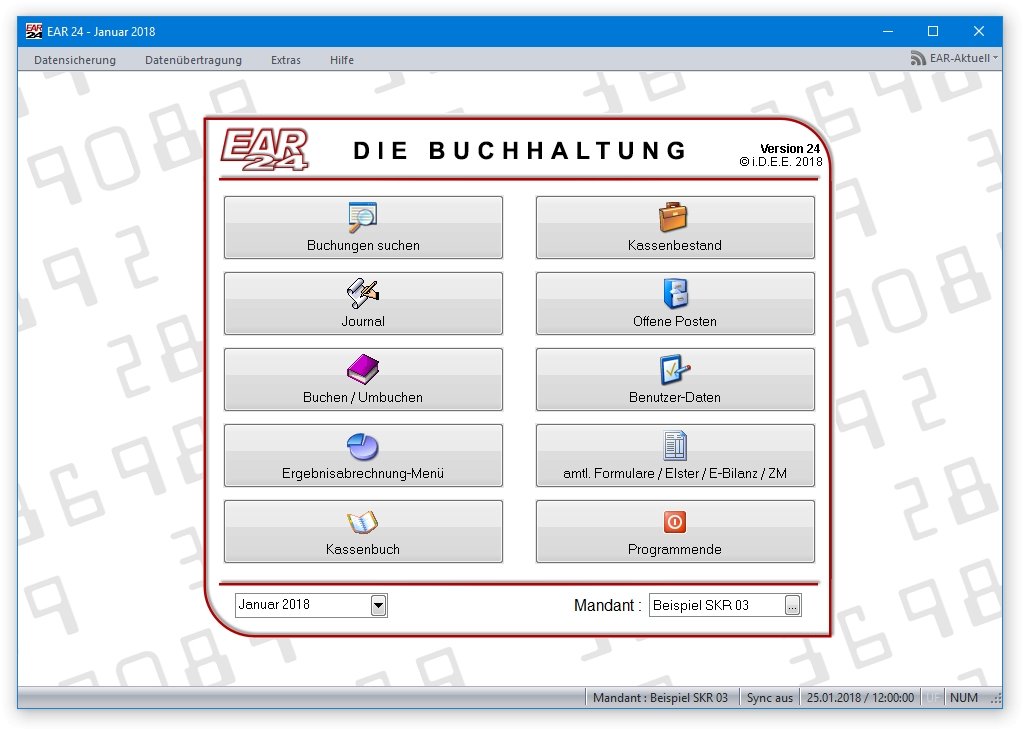Click the Buchungen suchen button label
The width and height of the screenshot is (1023, 731).
point(363,245)
